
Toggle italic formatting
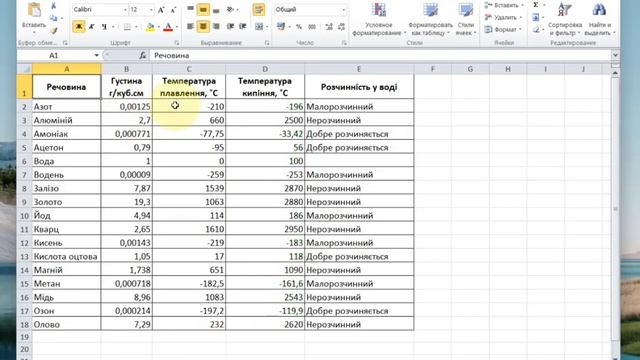tap(91, 27)
